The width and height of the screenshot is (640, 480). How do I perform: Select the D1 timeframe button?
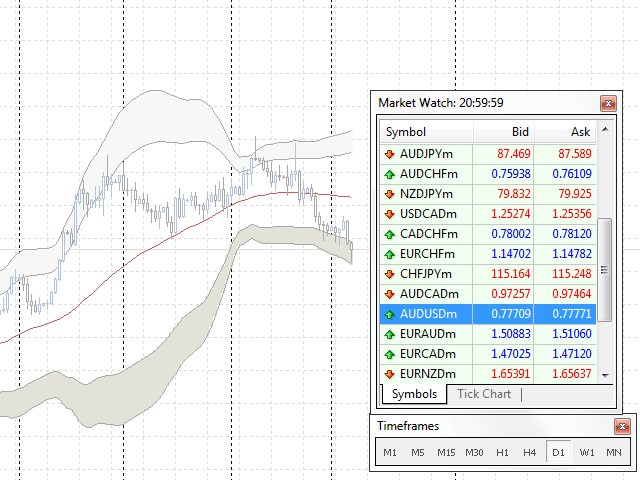558,453
